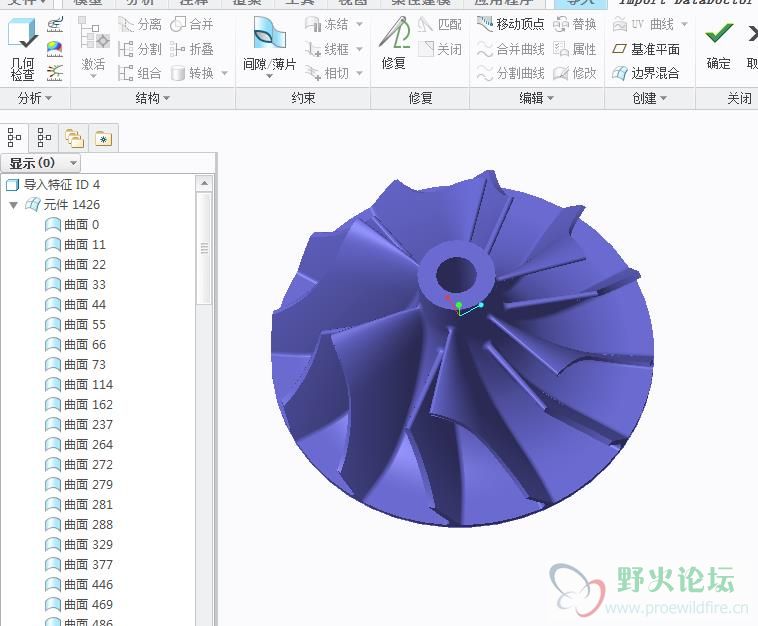Select the 修改 modify tool
Screen dimensions: 758x626
click(x=575, y=73)
